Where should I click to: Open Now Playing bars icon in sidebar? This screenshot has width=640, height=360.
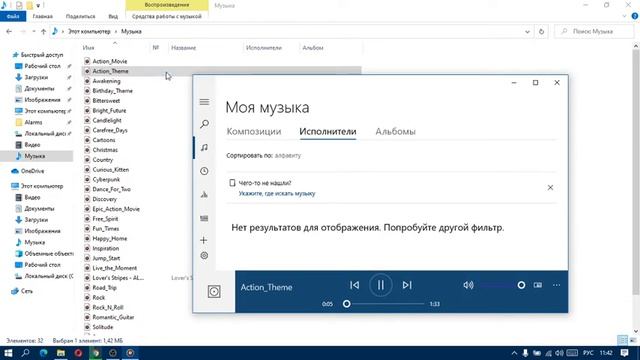tap(204, 195)
